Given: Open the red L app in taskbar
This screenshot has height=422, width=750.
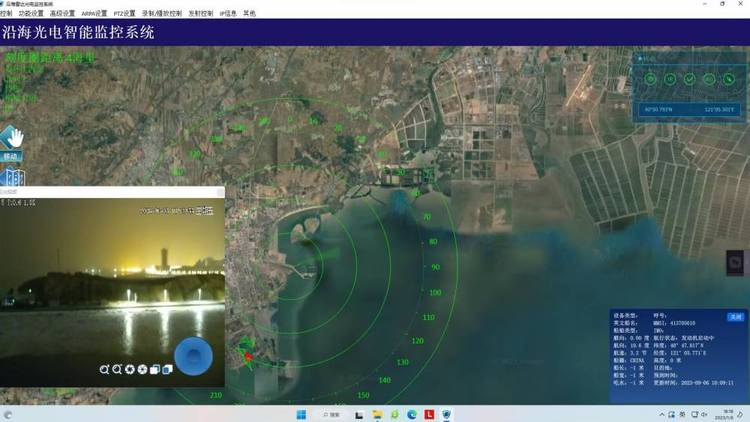Looking at the screenshot, I should point(429,414).
